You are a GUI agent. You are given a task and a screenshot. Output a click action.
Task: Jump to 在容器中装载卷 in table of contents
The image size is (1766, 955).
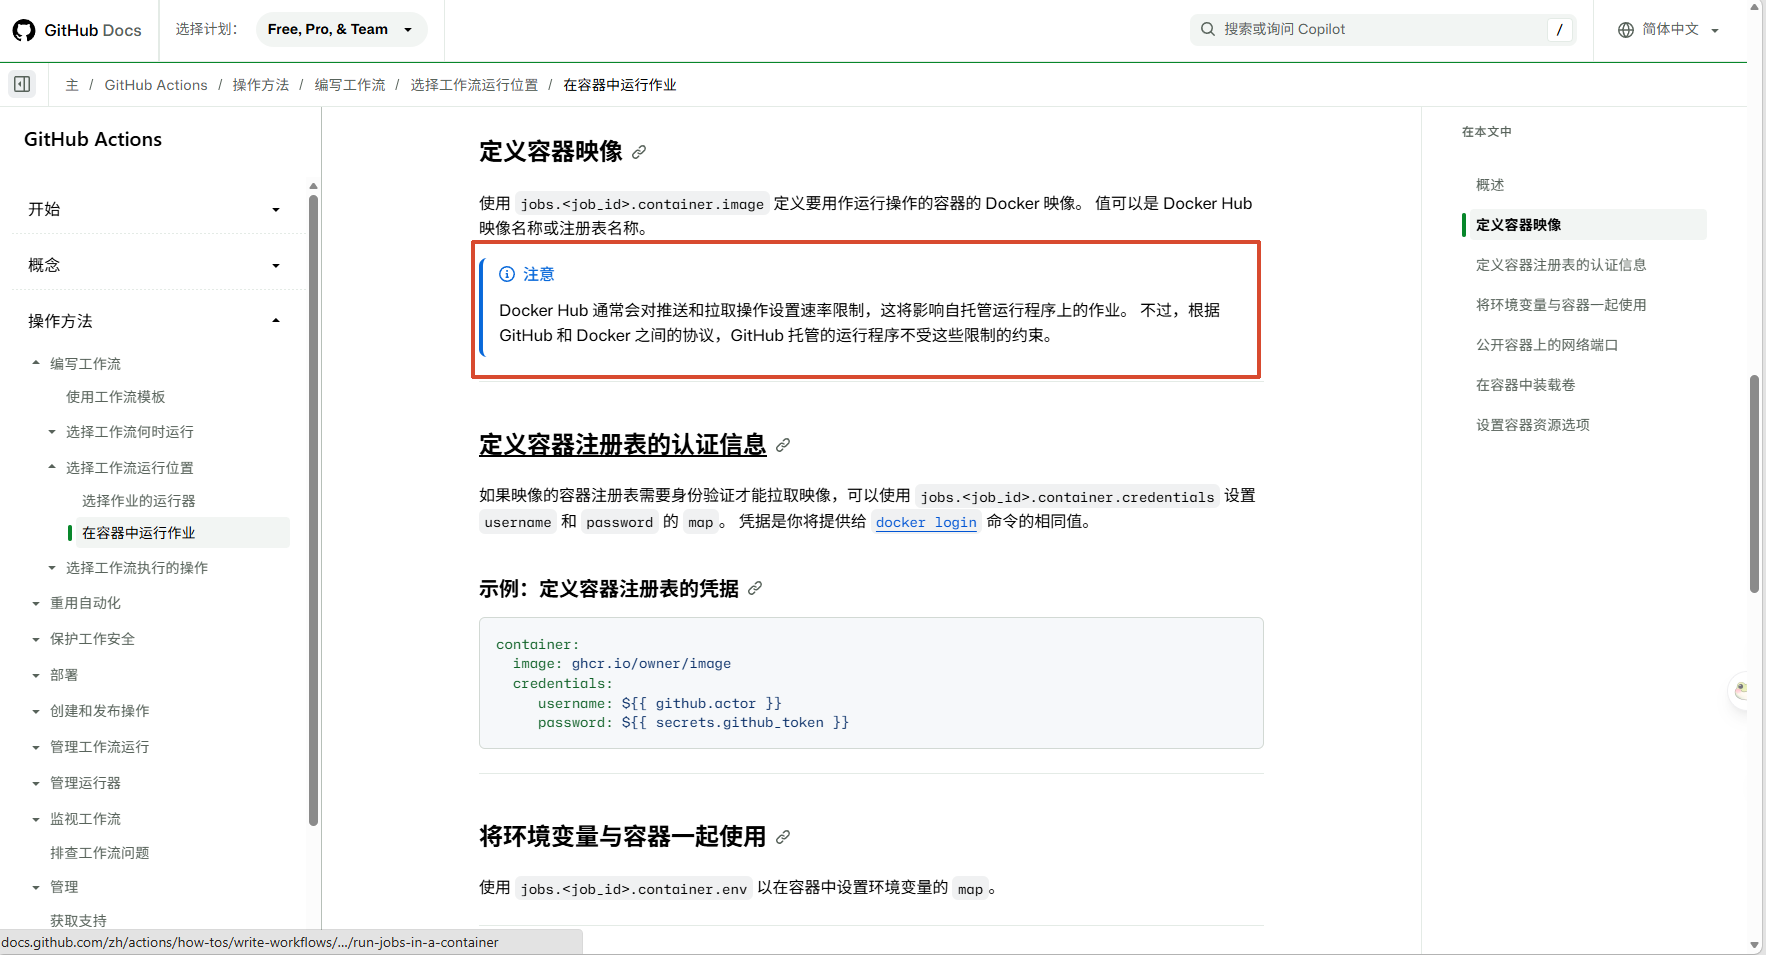click(x=1526, y=385)
